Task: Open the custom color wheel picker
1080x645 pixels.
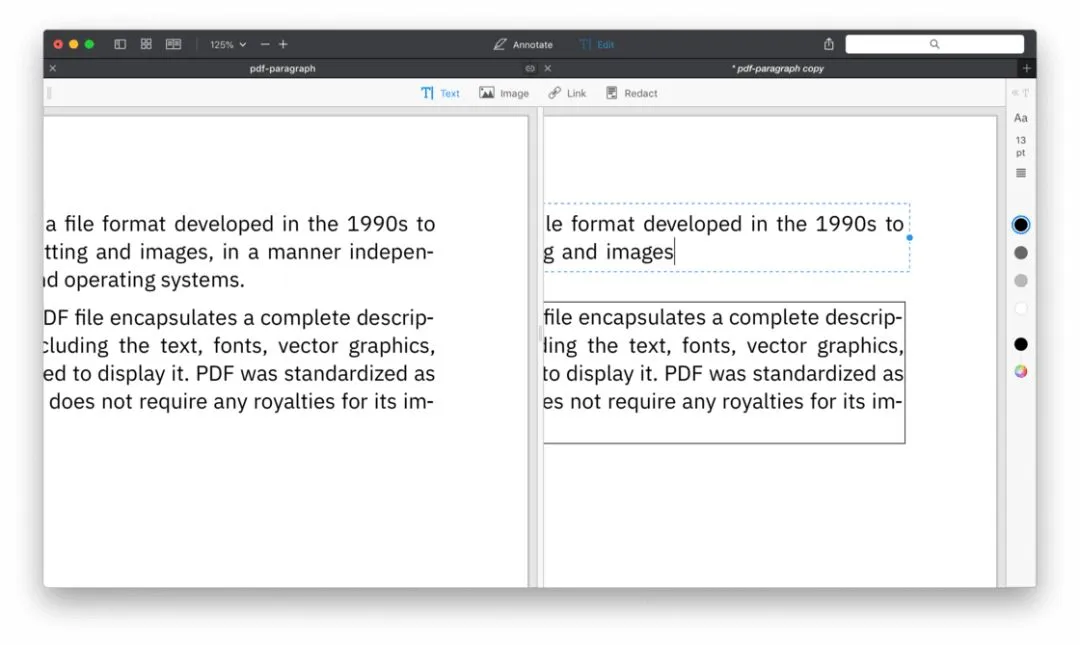Action: click(x=1021, y=371)
